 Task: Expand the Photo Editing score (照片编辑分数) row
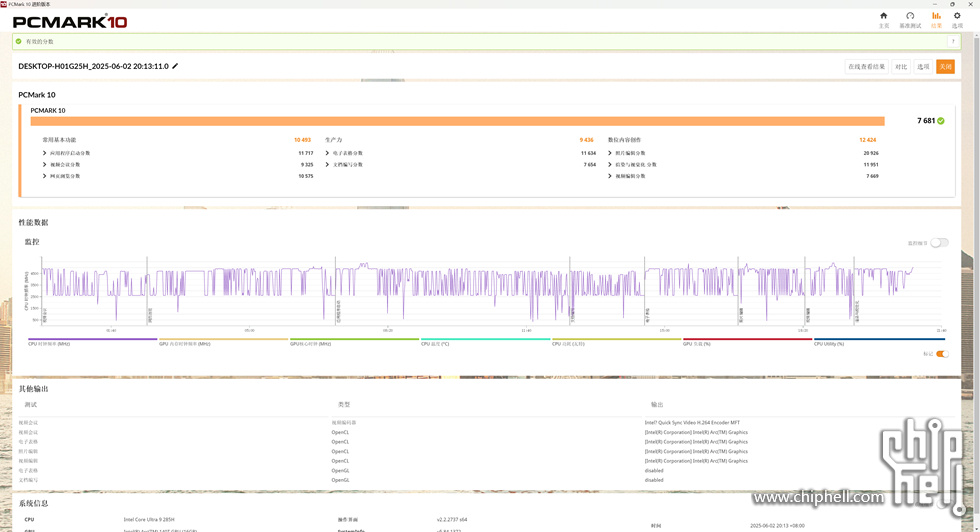coord(610,153)
